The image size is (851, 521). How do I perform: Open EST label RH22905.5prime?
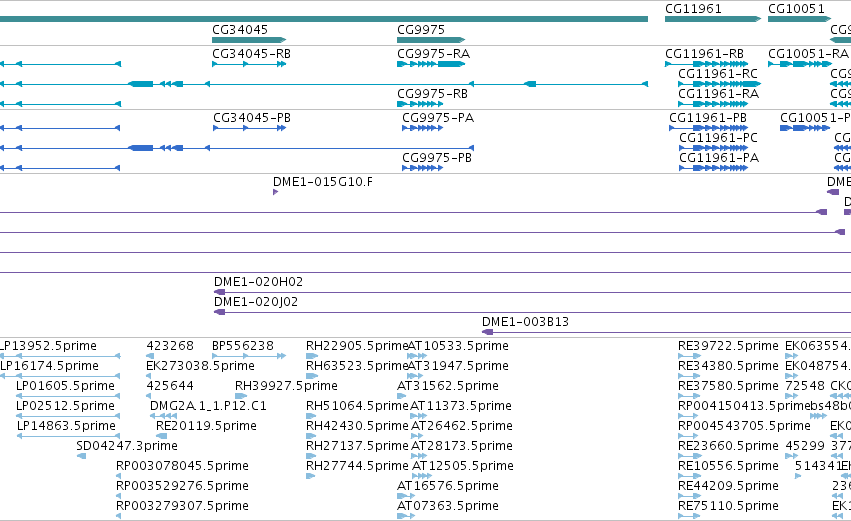(357, 346)
